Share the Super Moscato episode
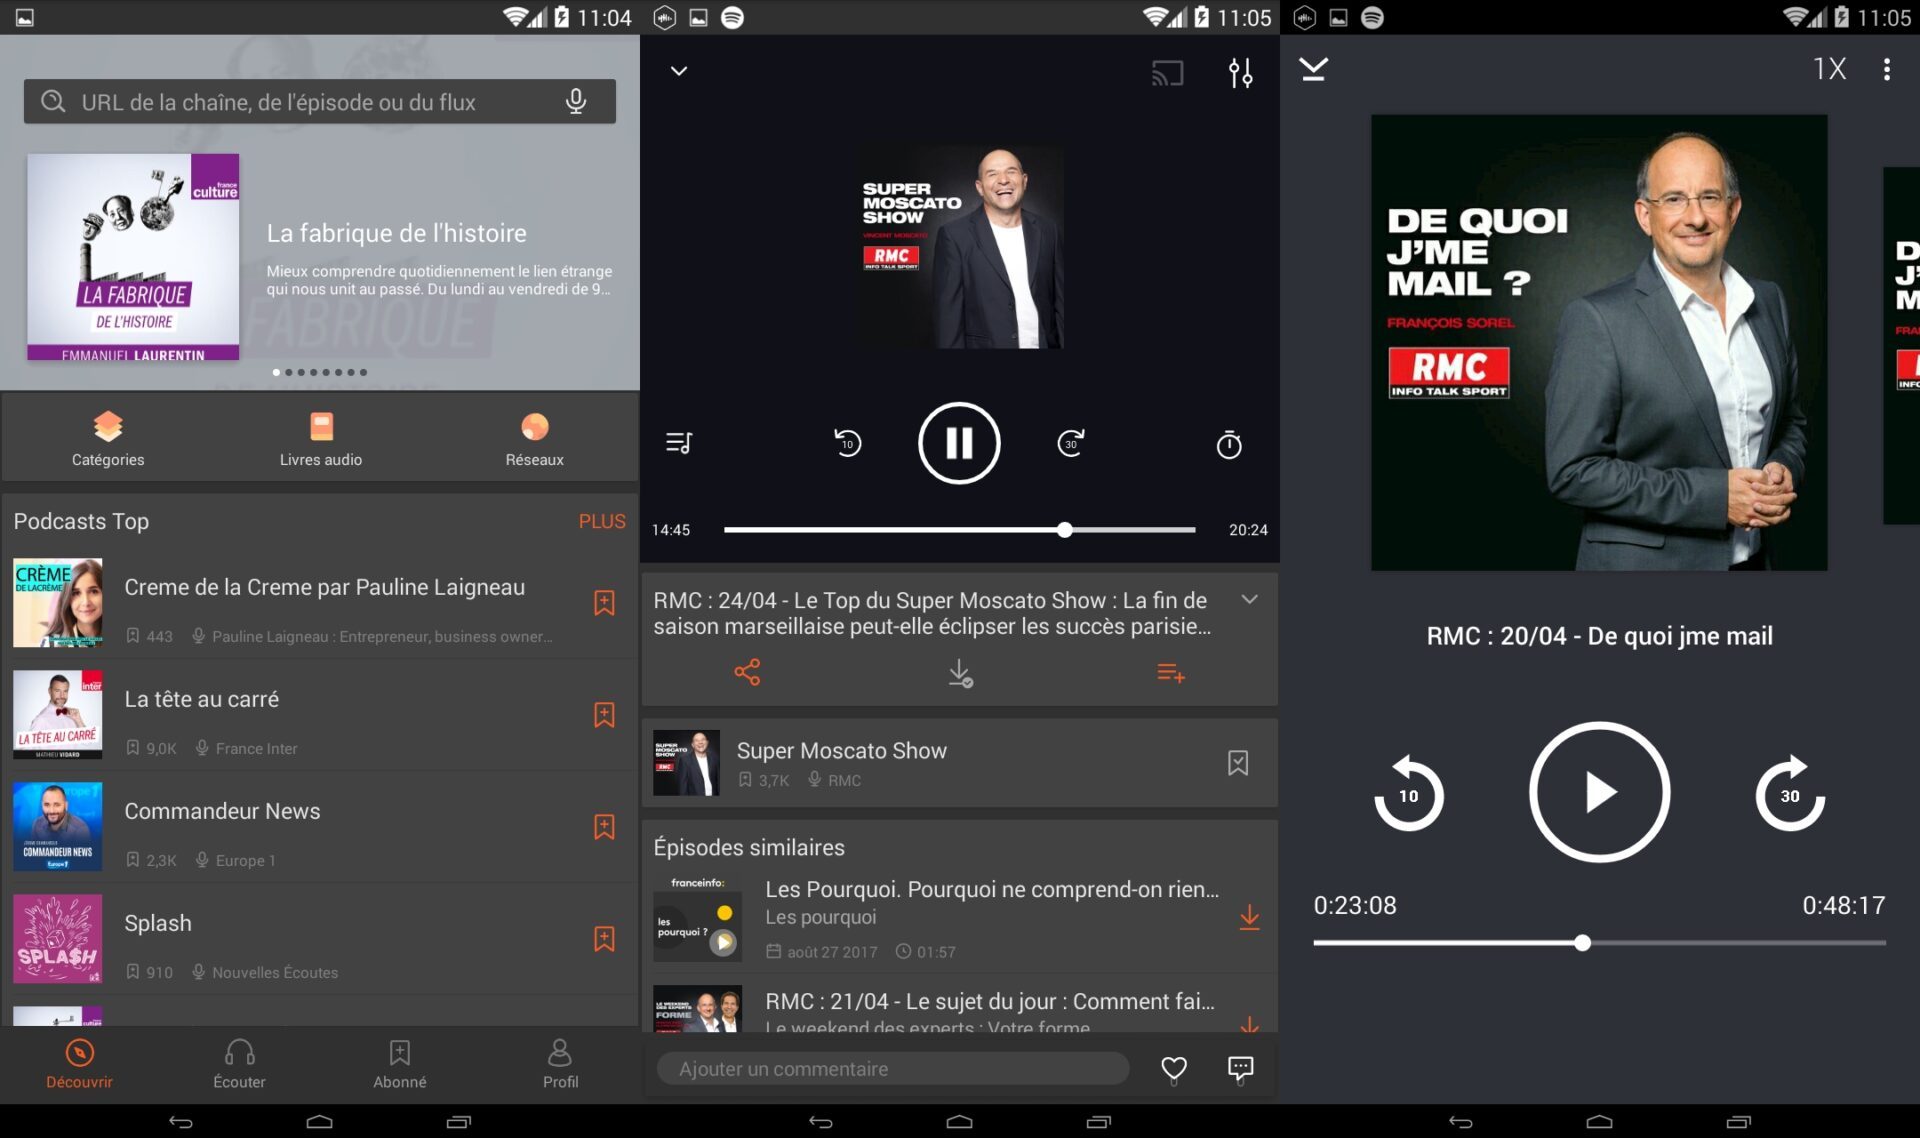Screen dimensions: 1920x1138 (x=747, y=672)
